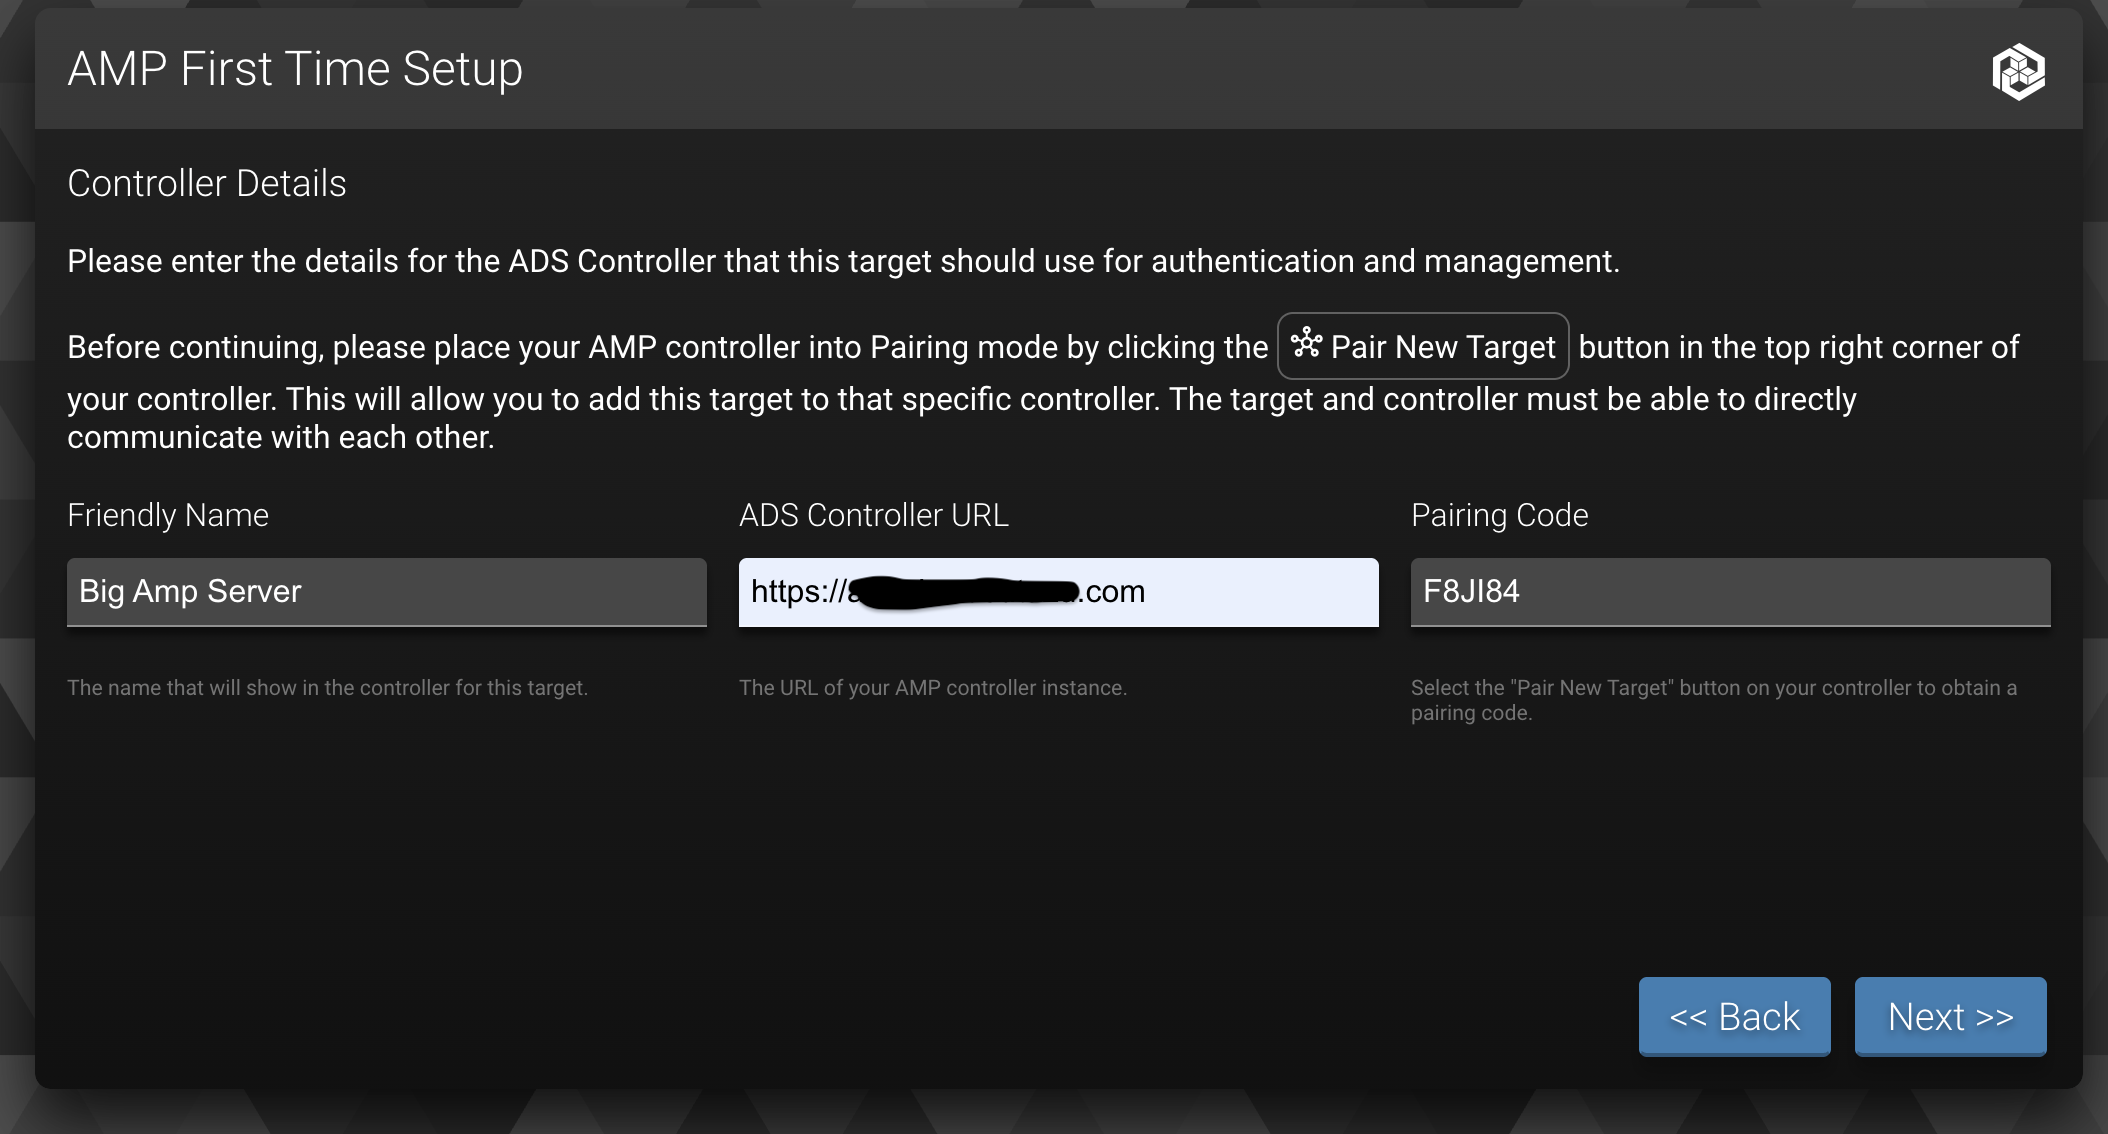Viewport: 2108px width, 1134px height.
Task: Click the Pairing Code label
Action: point(1500,515)
